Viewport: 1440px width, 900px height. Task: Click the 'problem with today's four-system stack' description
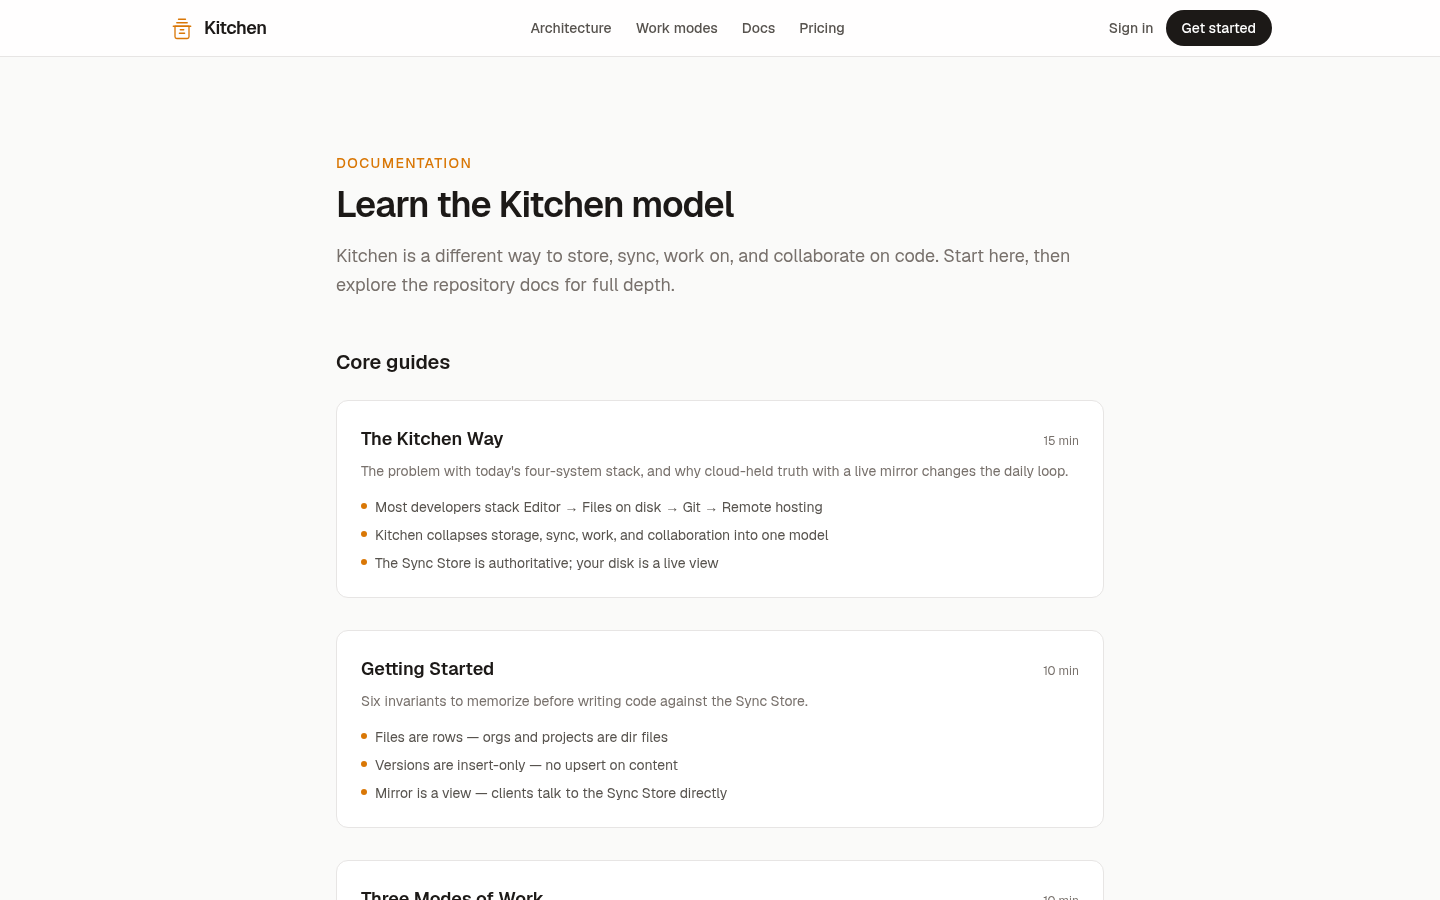click(x=714, y=471)
